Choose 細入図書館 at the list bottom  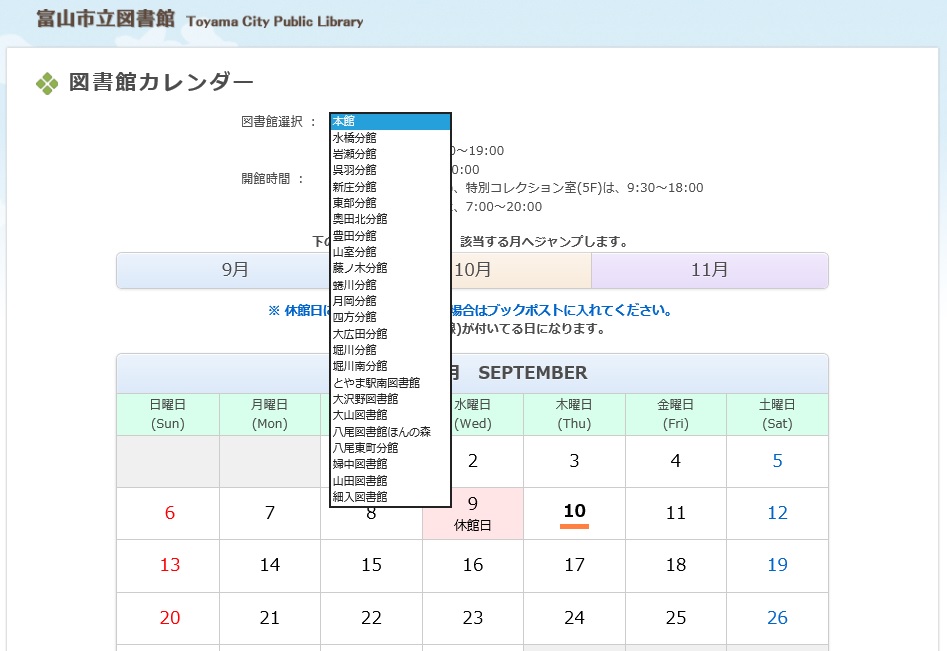point(390,496)
